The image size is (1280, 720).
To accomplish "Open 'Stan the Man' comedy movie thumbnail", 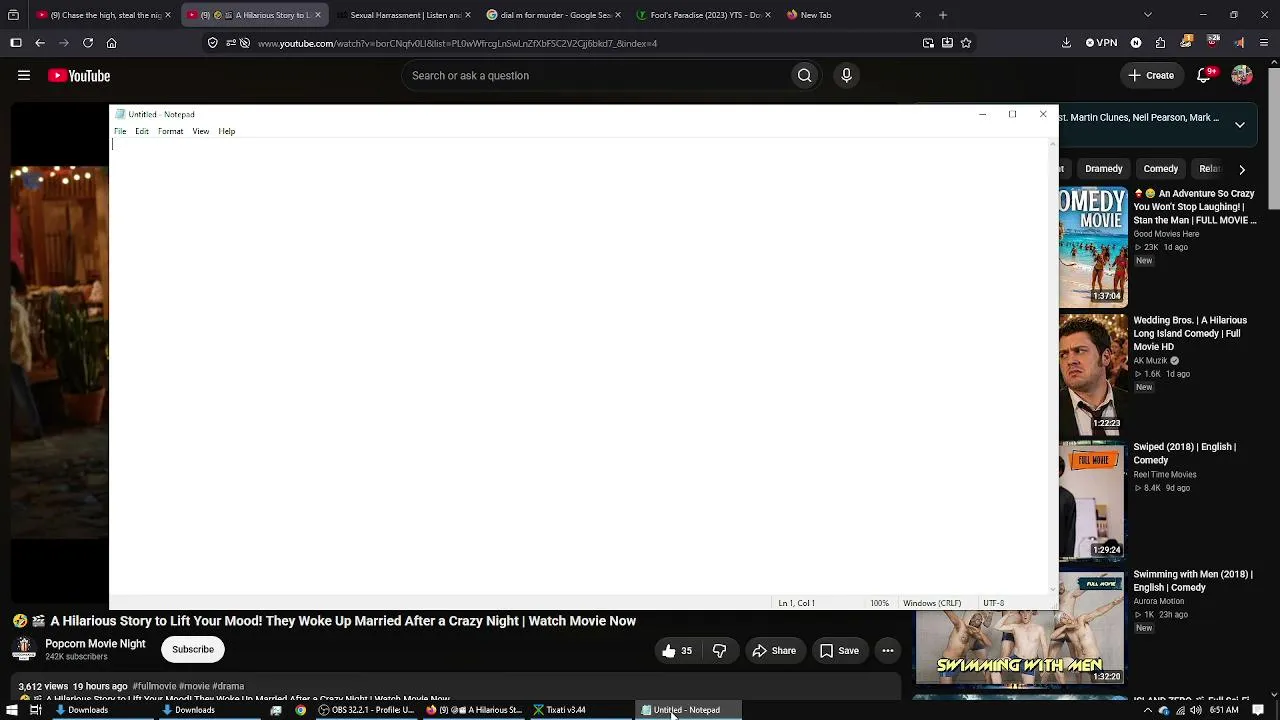I will point(1093,246).
